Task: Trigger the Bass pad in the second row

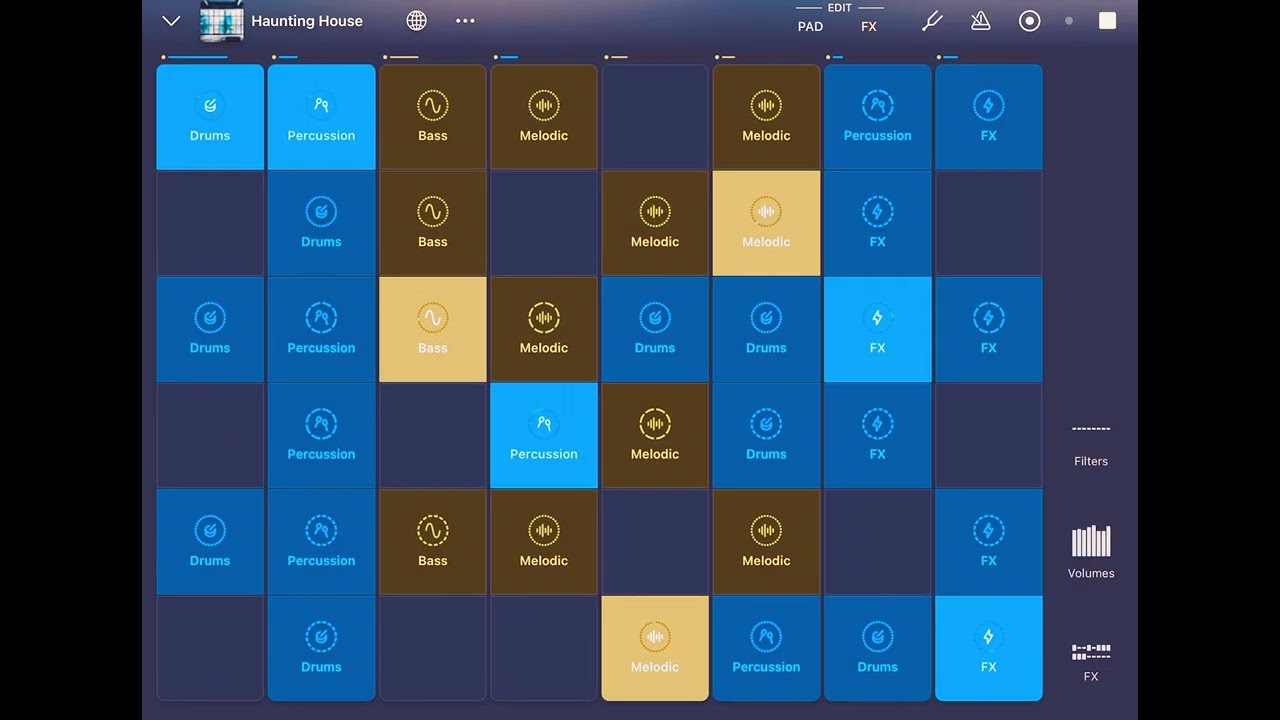Action: (433, 224)
